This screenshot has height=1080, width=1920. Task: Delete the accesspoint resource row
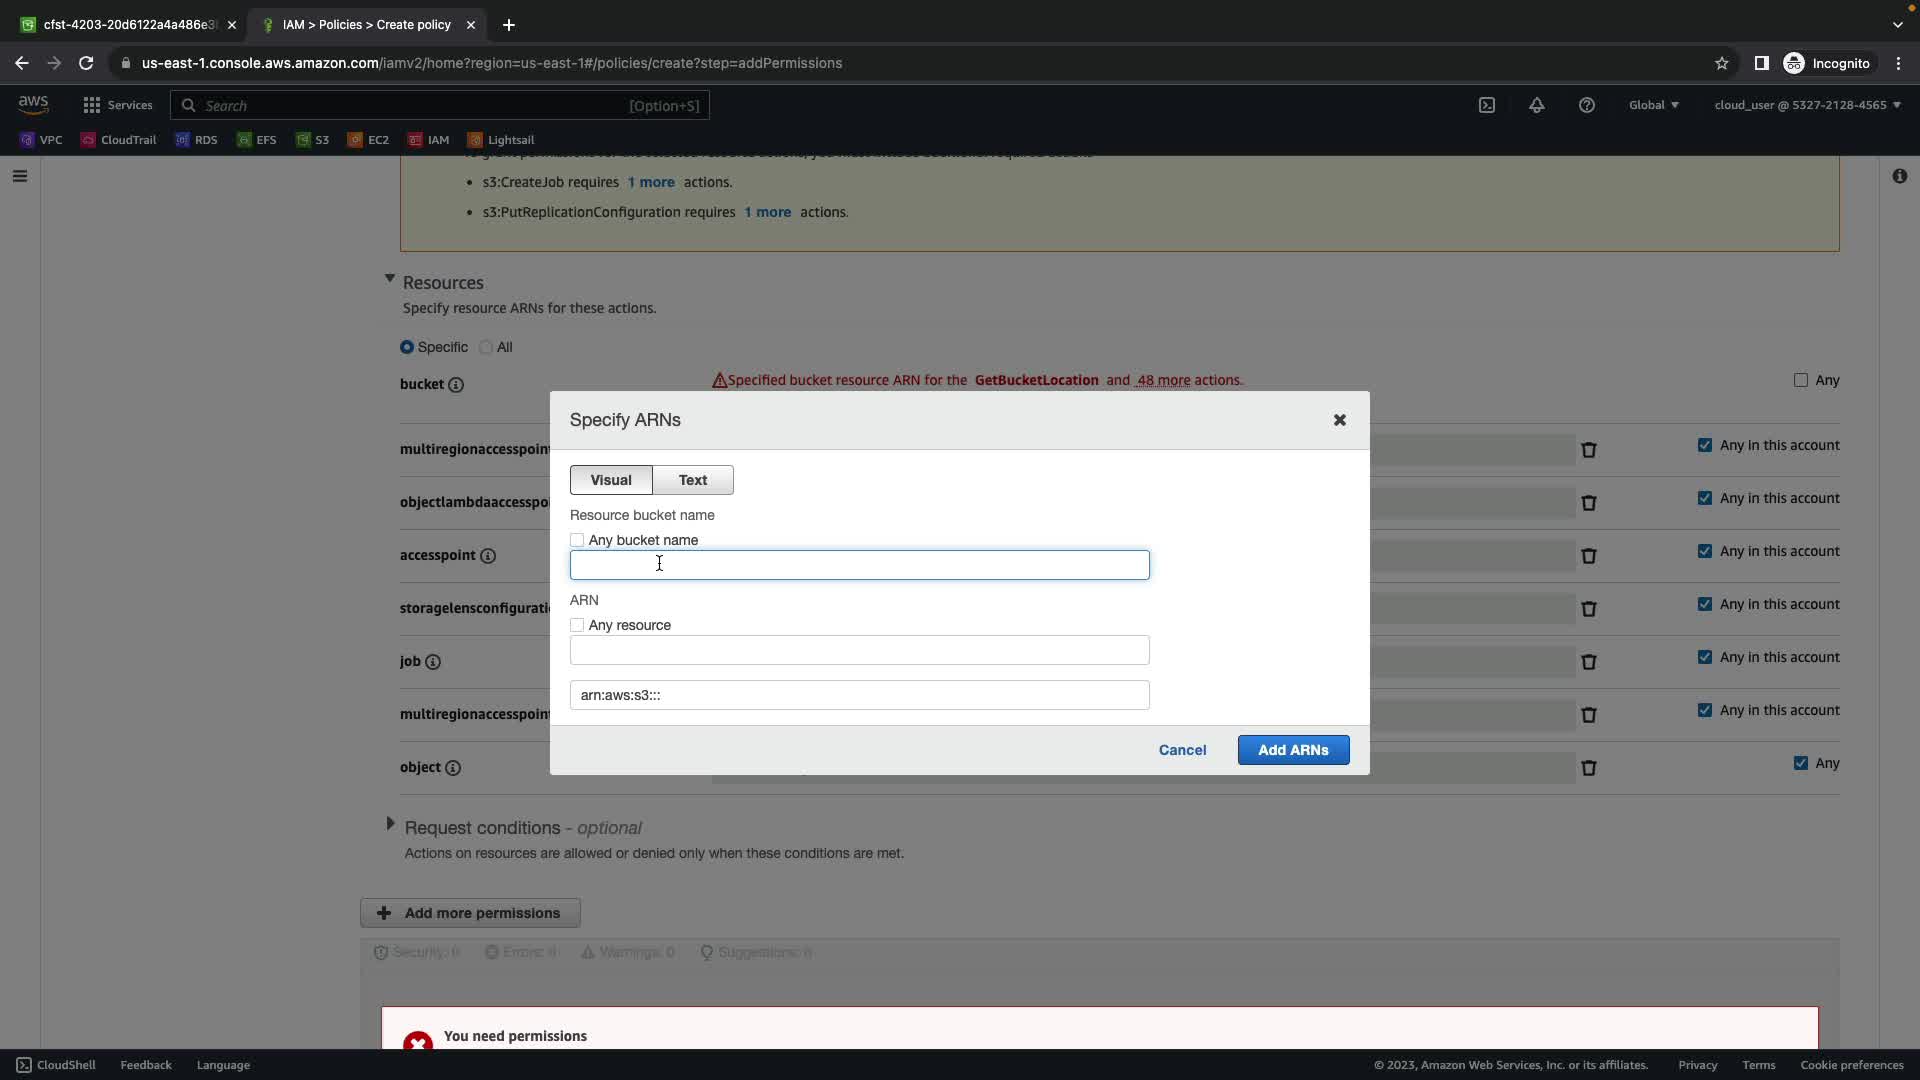tap(1589, 556)
